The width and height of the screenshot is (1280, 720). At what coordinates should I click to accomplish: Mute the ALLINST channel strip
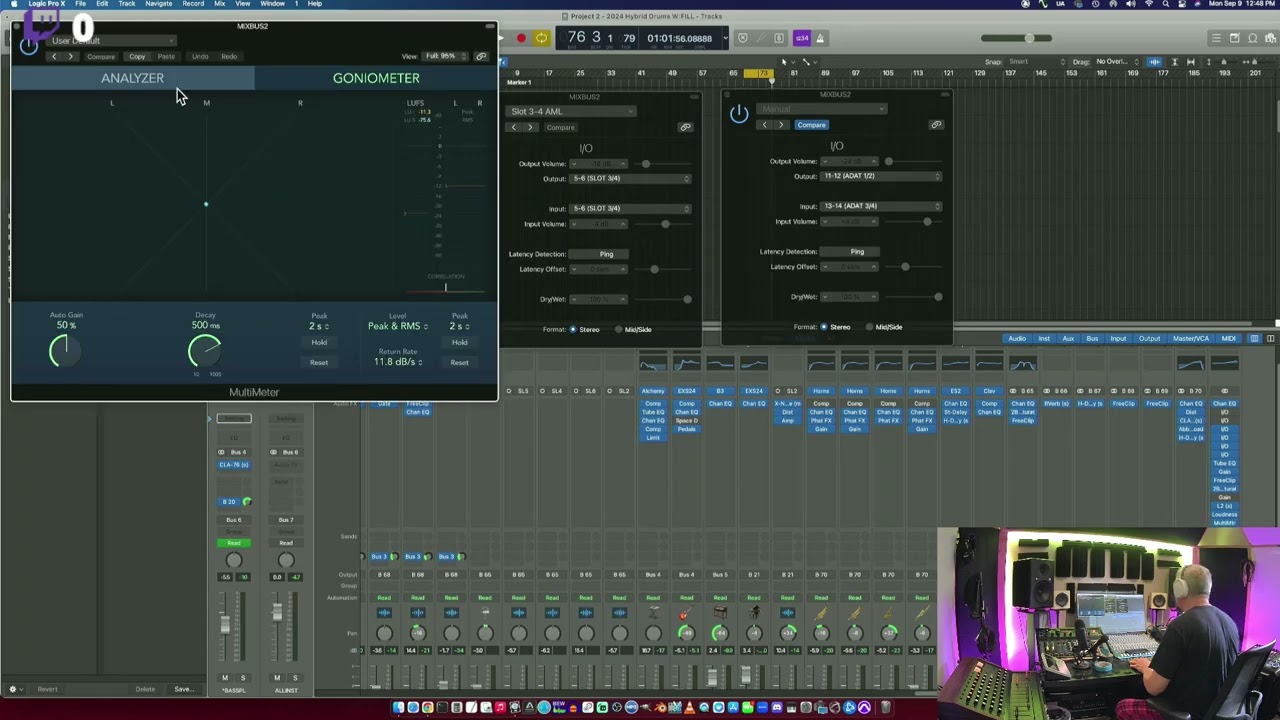(x=277, y=678)
